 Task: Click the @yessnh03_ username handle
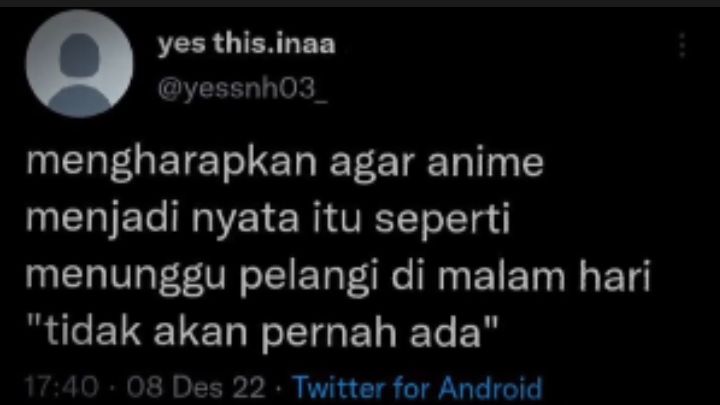tap(243, 88)
